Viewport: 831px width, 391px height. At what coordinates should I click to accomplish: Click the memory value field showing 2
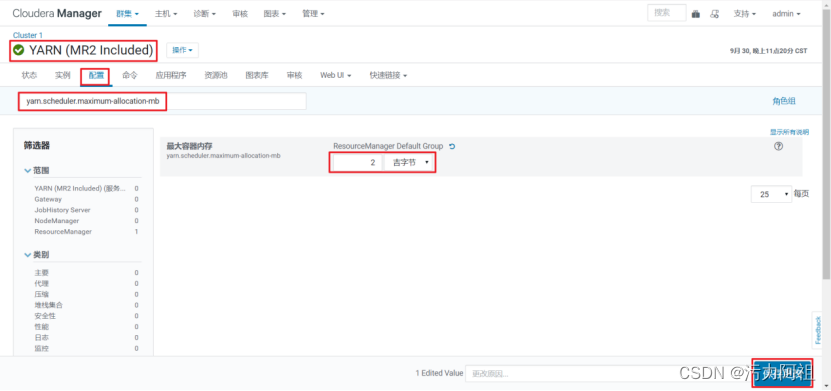pyautogui.click(x=357, y=163)
